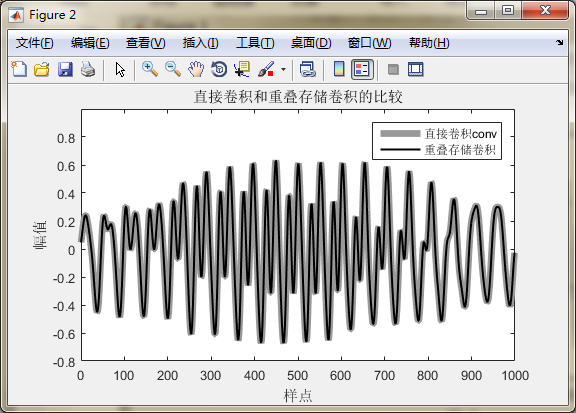The width and height of the screenshot is (576, 413).
Task: Toggle the Insert Legend button
Action: pyautogui.click(x=362, y=69)
